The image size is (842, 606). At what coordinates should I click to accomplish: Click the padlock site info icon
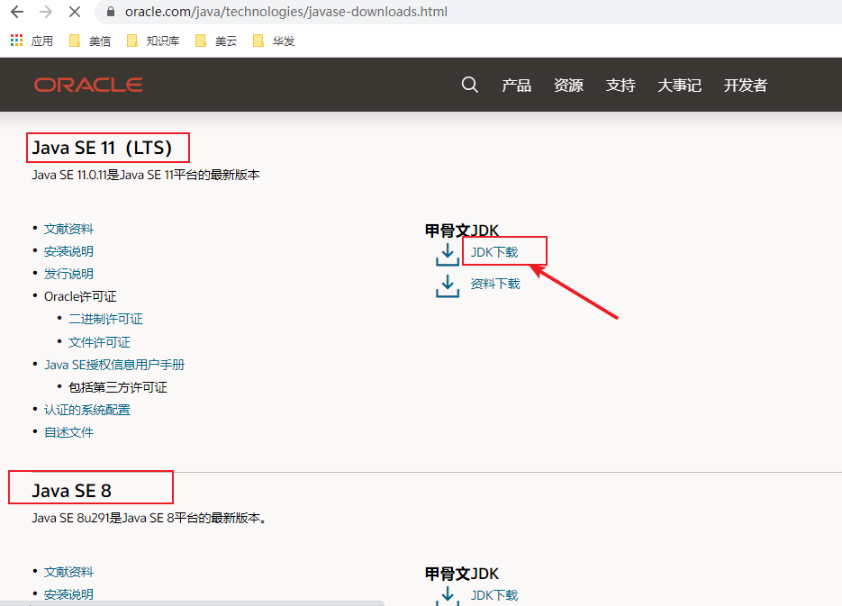tap(111, 12)
